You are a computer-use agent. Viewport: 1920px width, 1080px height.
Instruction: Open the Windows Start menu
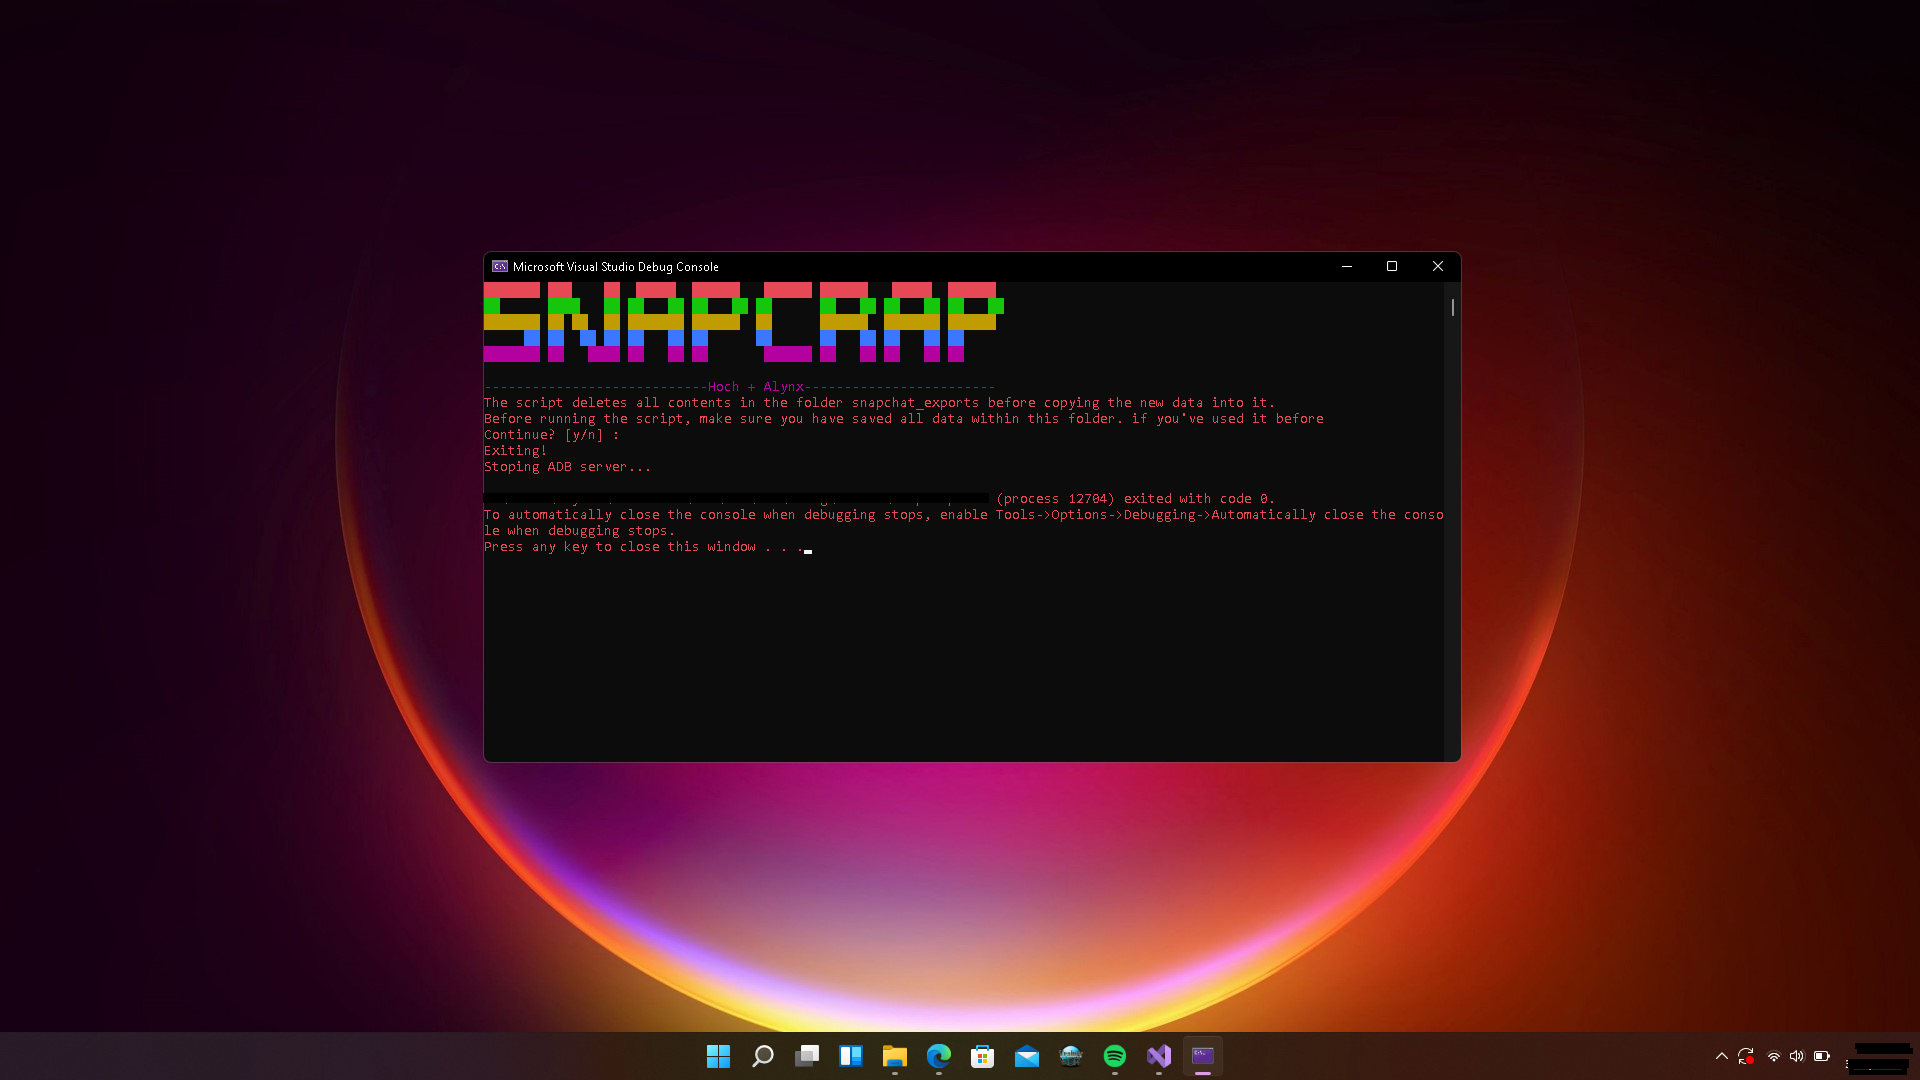(718, 1056)
